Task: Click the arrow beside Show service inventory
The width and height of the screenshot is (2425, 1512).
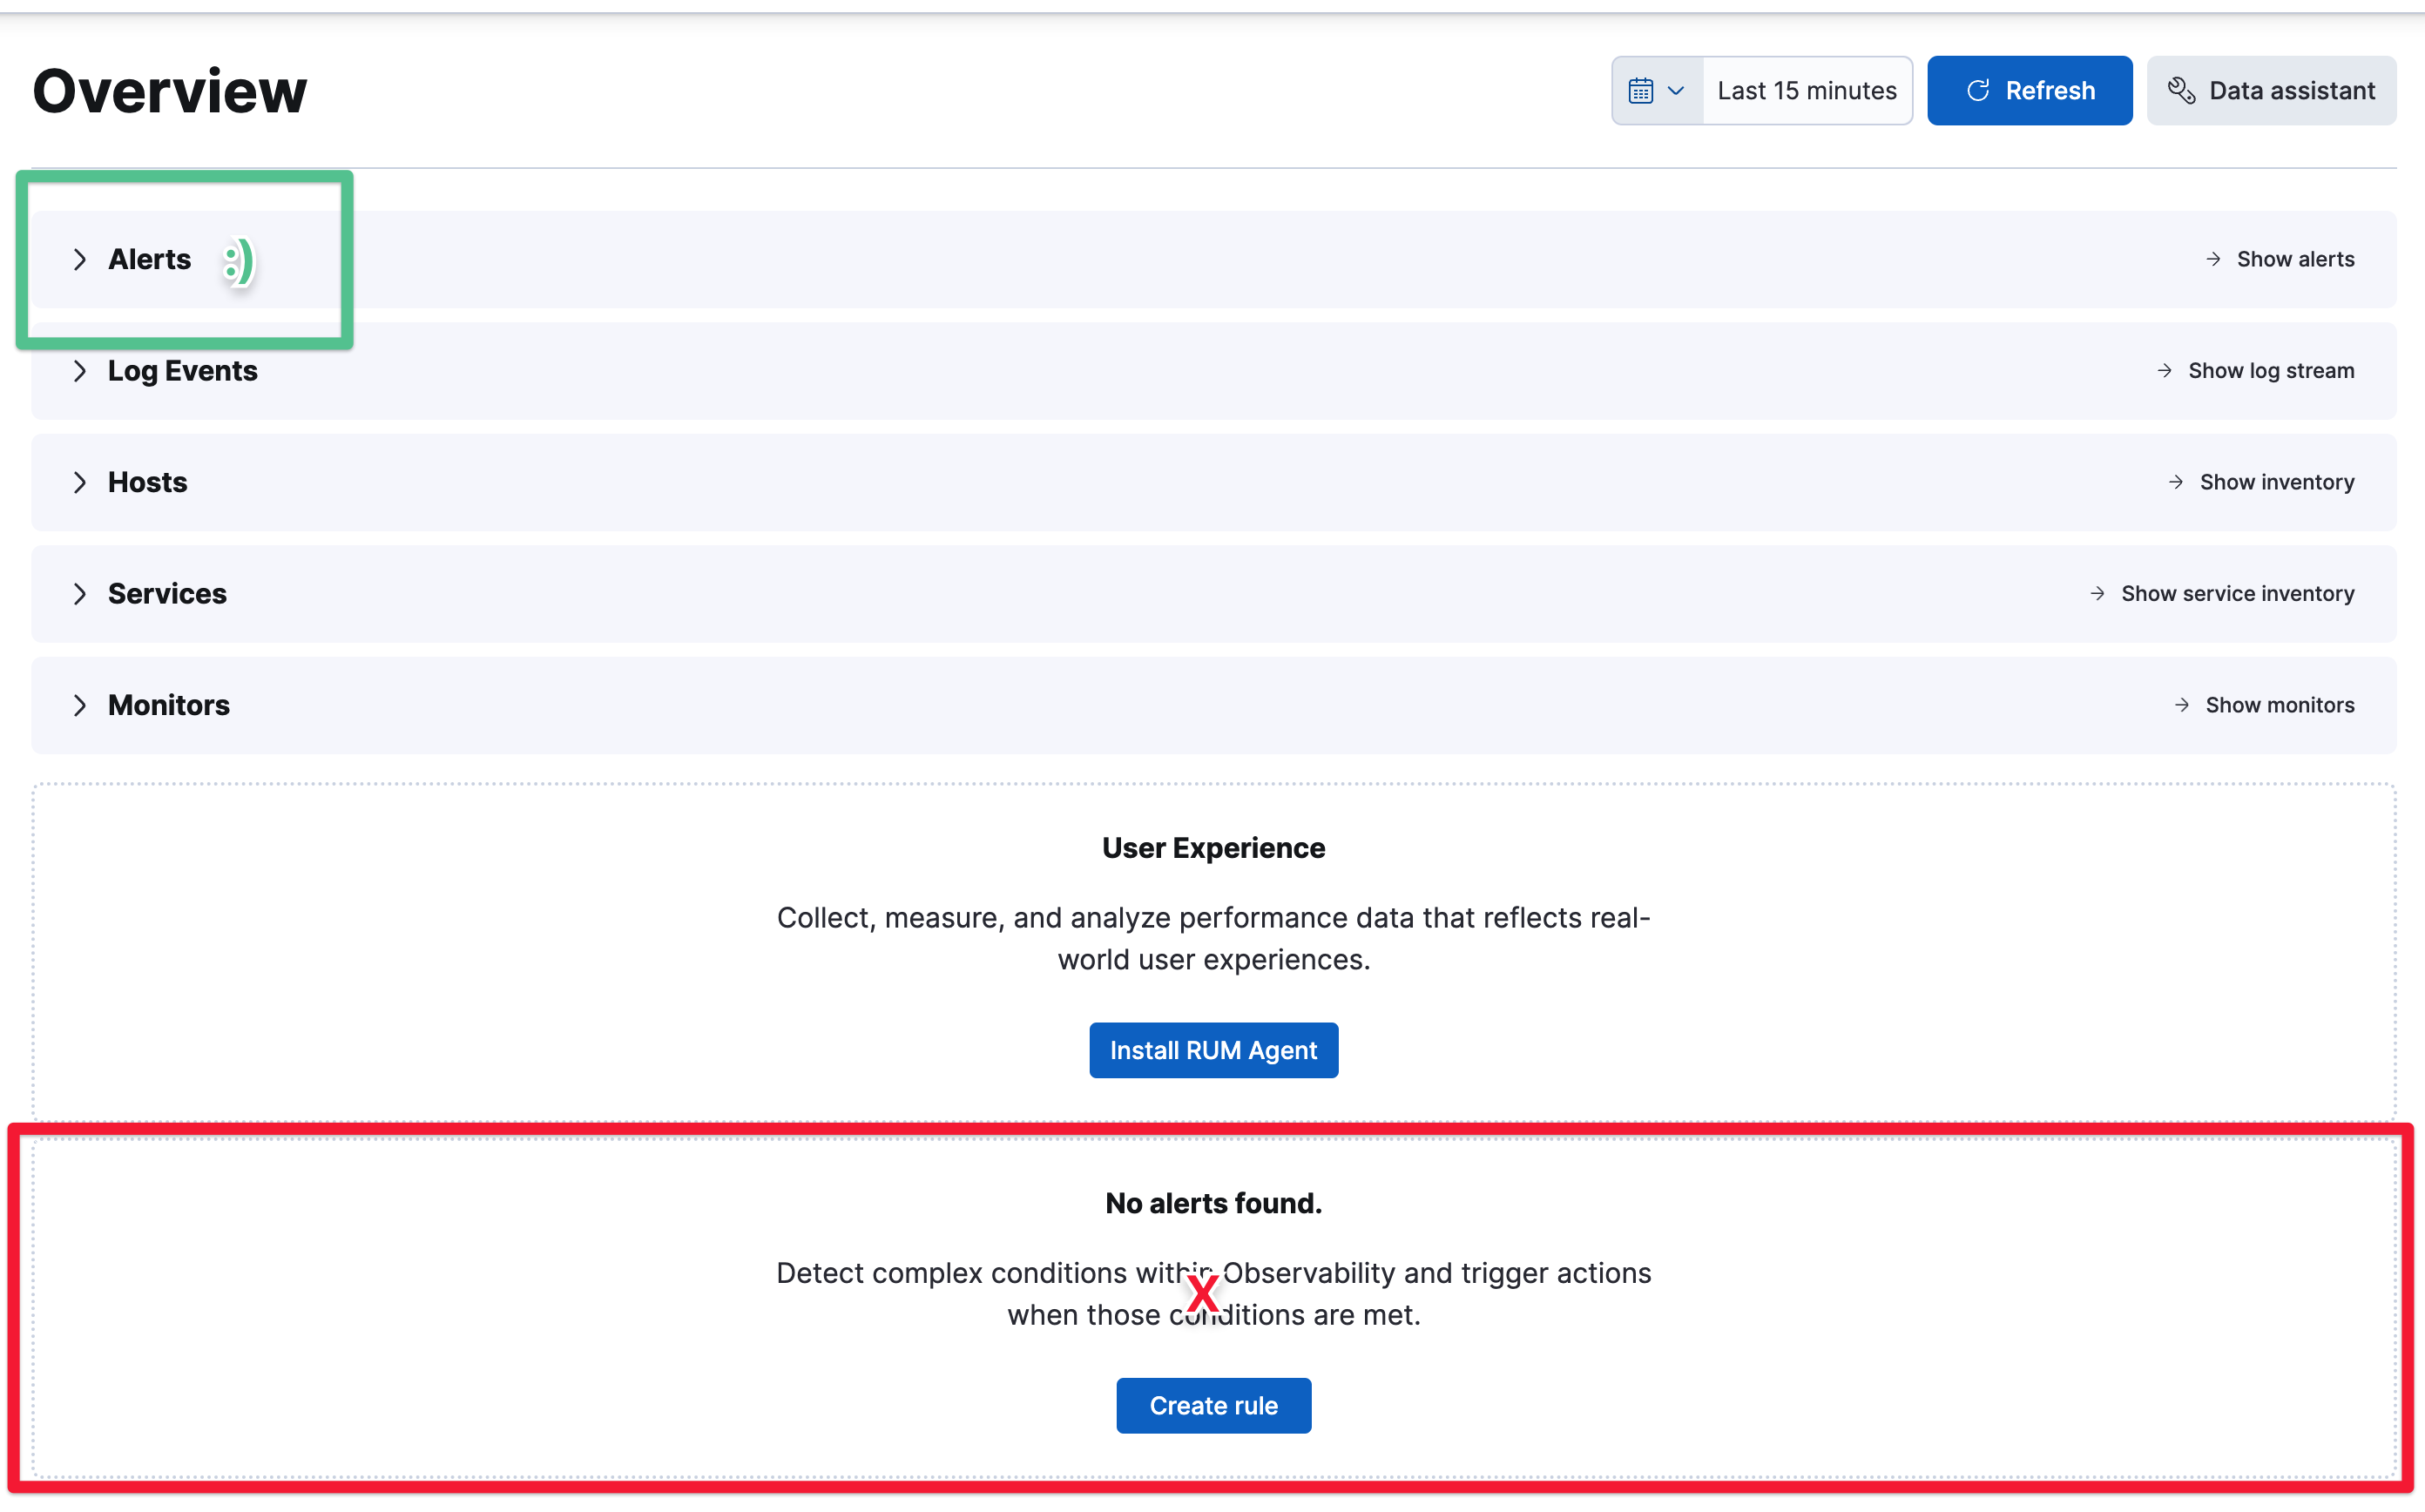Action: [2098, 593]
